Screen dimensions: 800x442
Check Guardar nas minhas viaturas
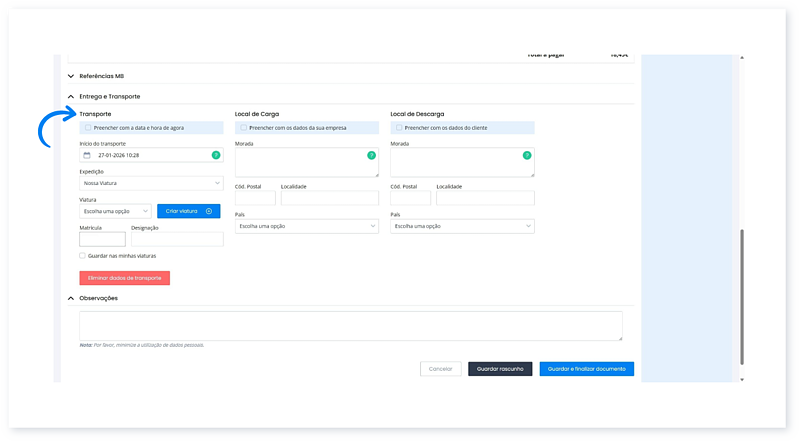coord(83,255)
